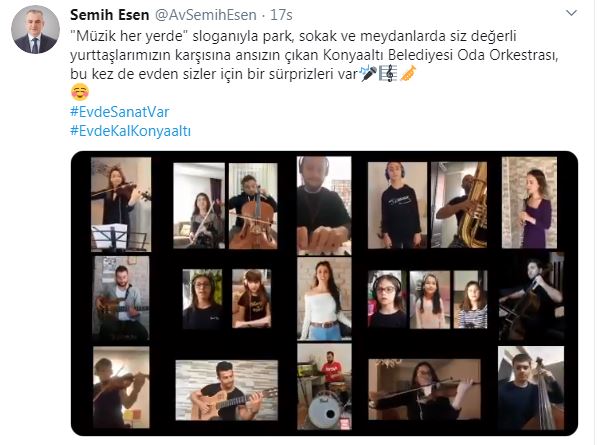Select the double bass player tile
614x445 pixels.
(531, 388)
